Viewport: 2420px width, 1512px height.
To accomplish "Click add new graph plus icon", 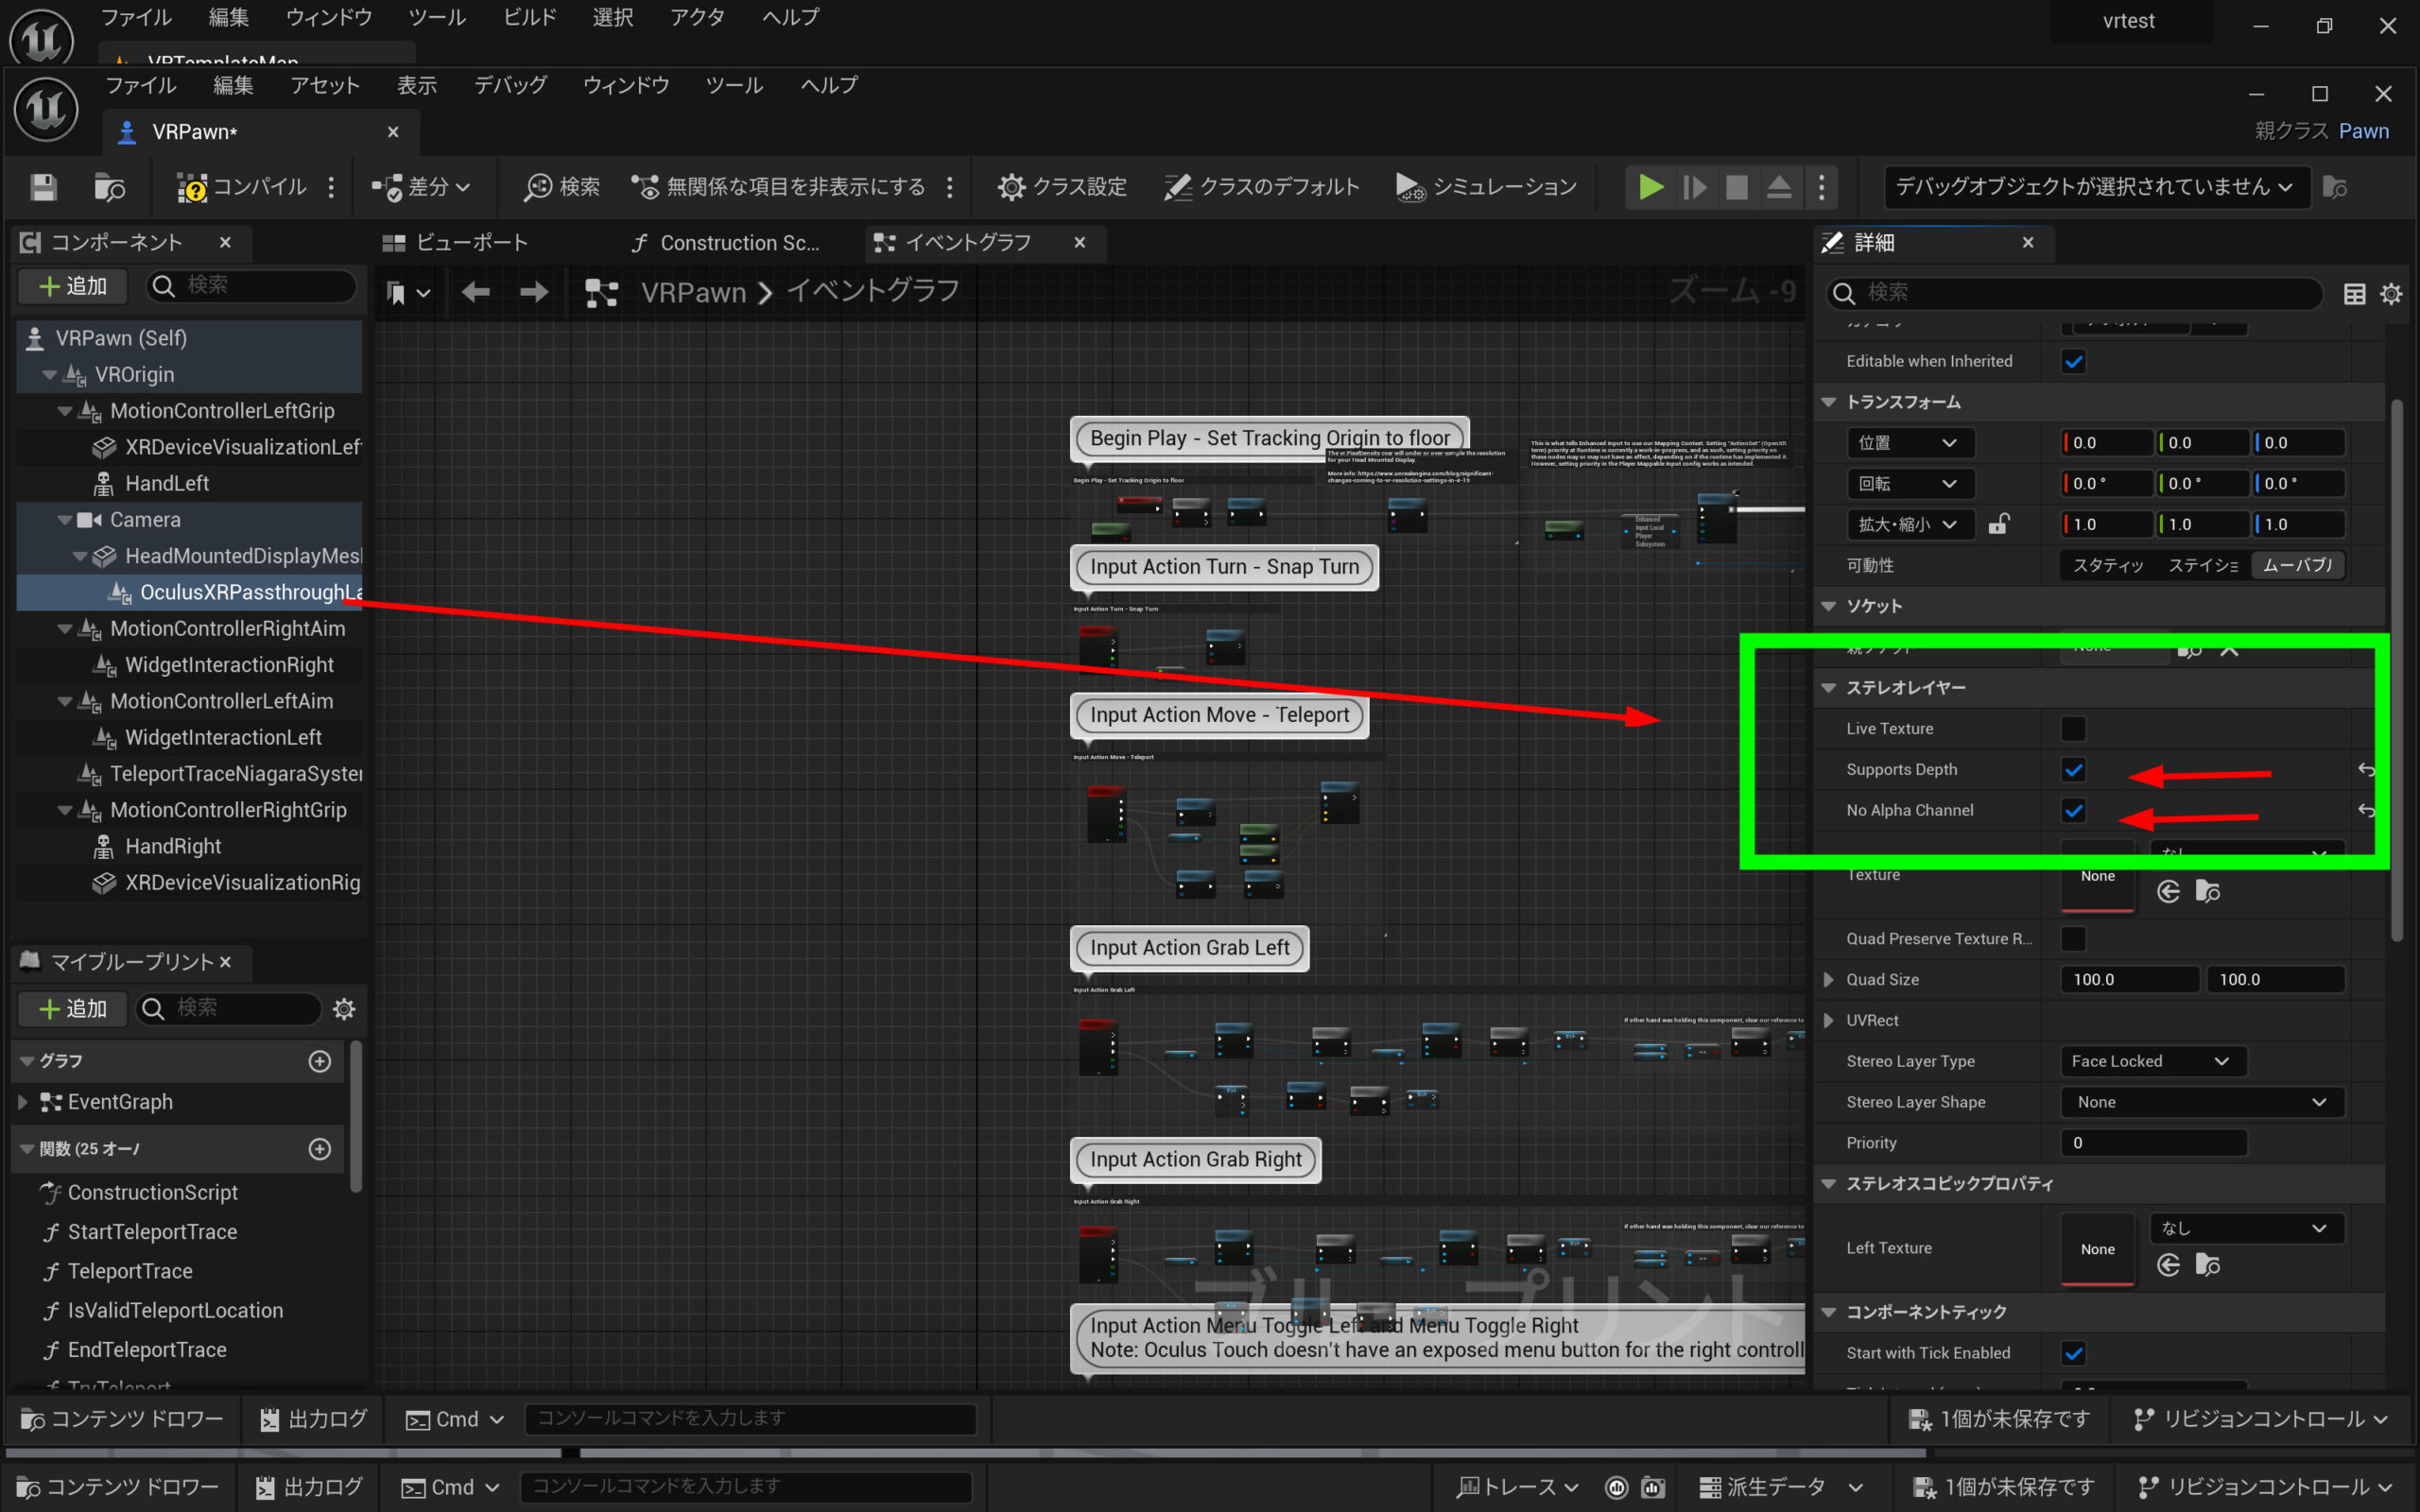I will click(x=320, y=1061).
